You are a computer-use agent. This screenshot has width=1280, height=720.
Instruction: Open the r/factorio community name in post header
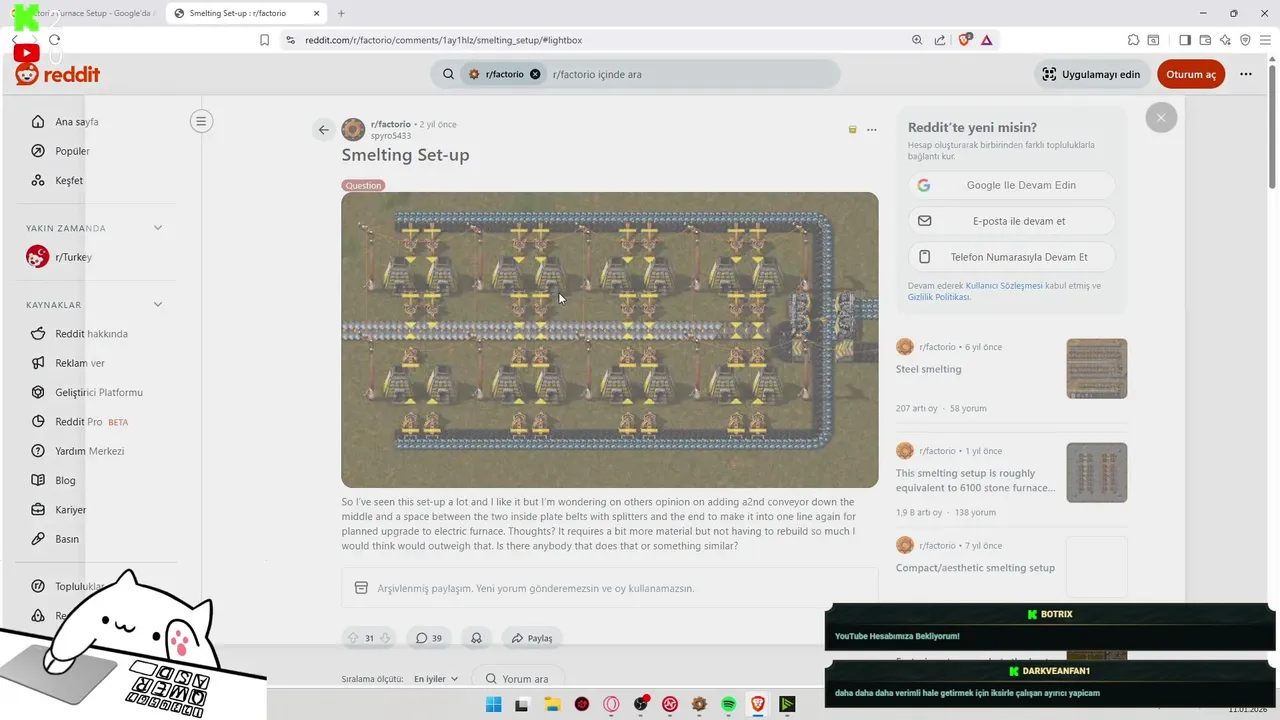click(x=391, y=124)
